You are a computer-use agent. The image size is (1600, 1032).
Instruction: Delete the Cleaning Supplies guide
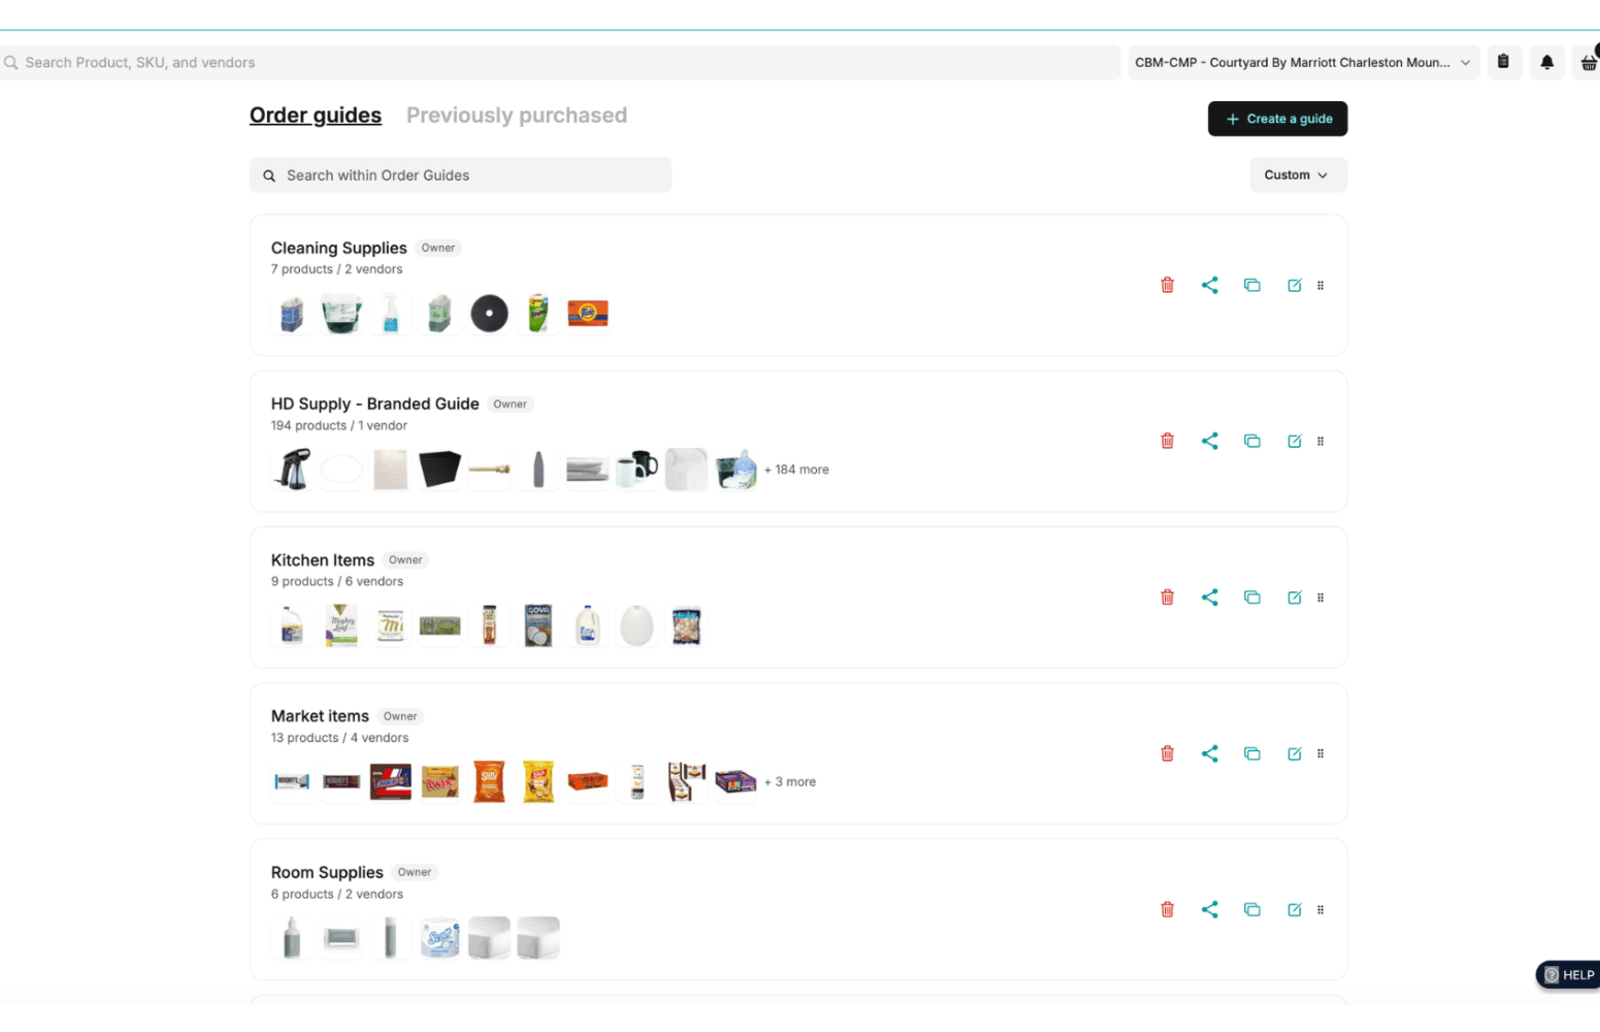coord(1167,285)
